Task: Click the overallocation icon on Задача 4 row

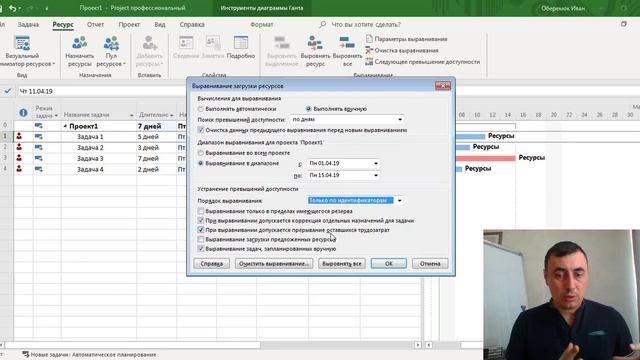Action: pos(19,169)
